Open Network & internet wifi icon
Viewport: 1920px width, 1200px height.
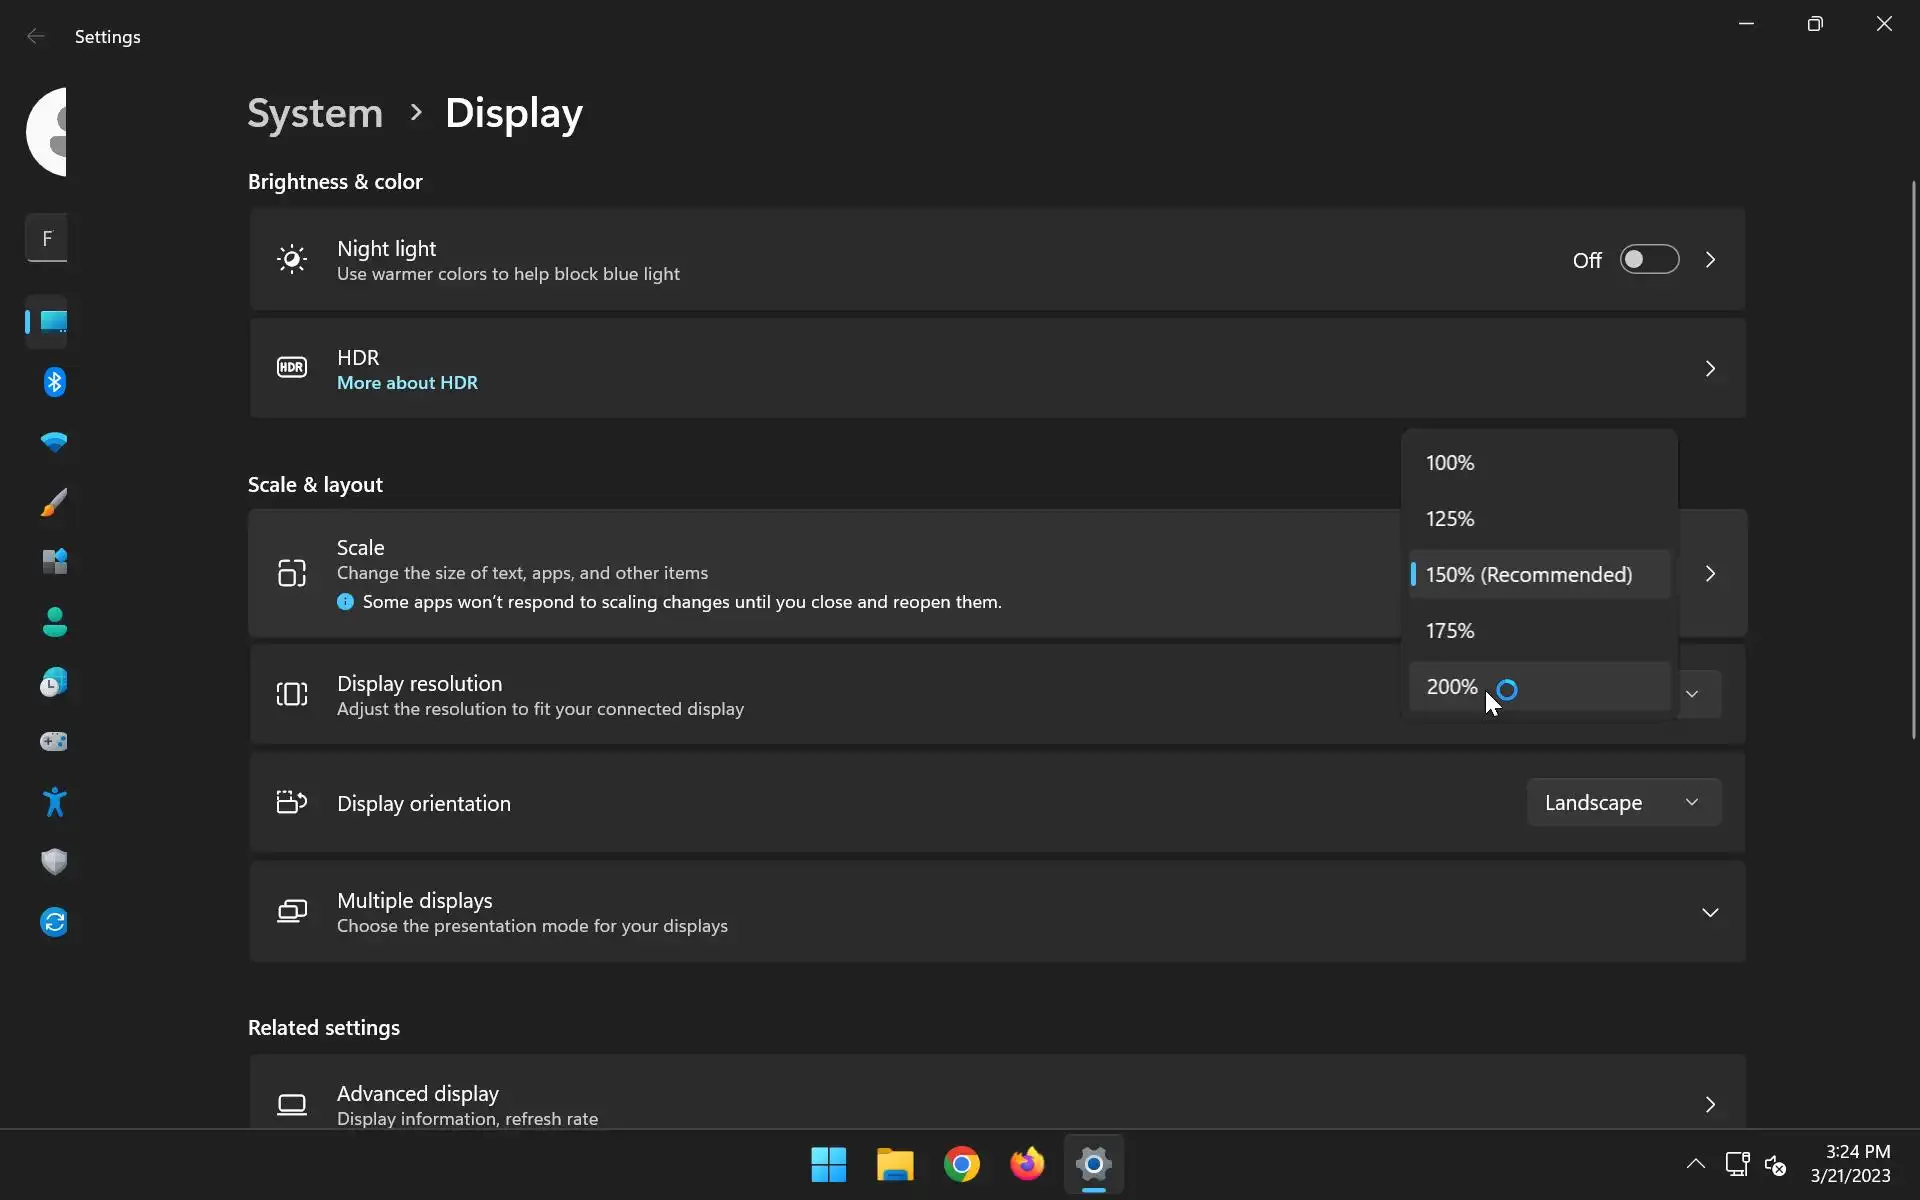pos(54,442)
